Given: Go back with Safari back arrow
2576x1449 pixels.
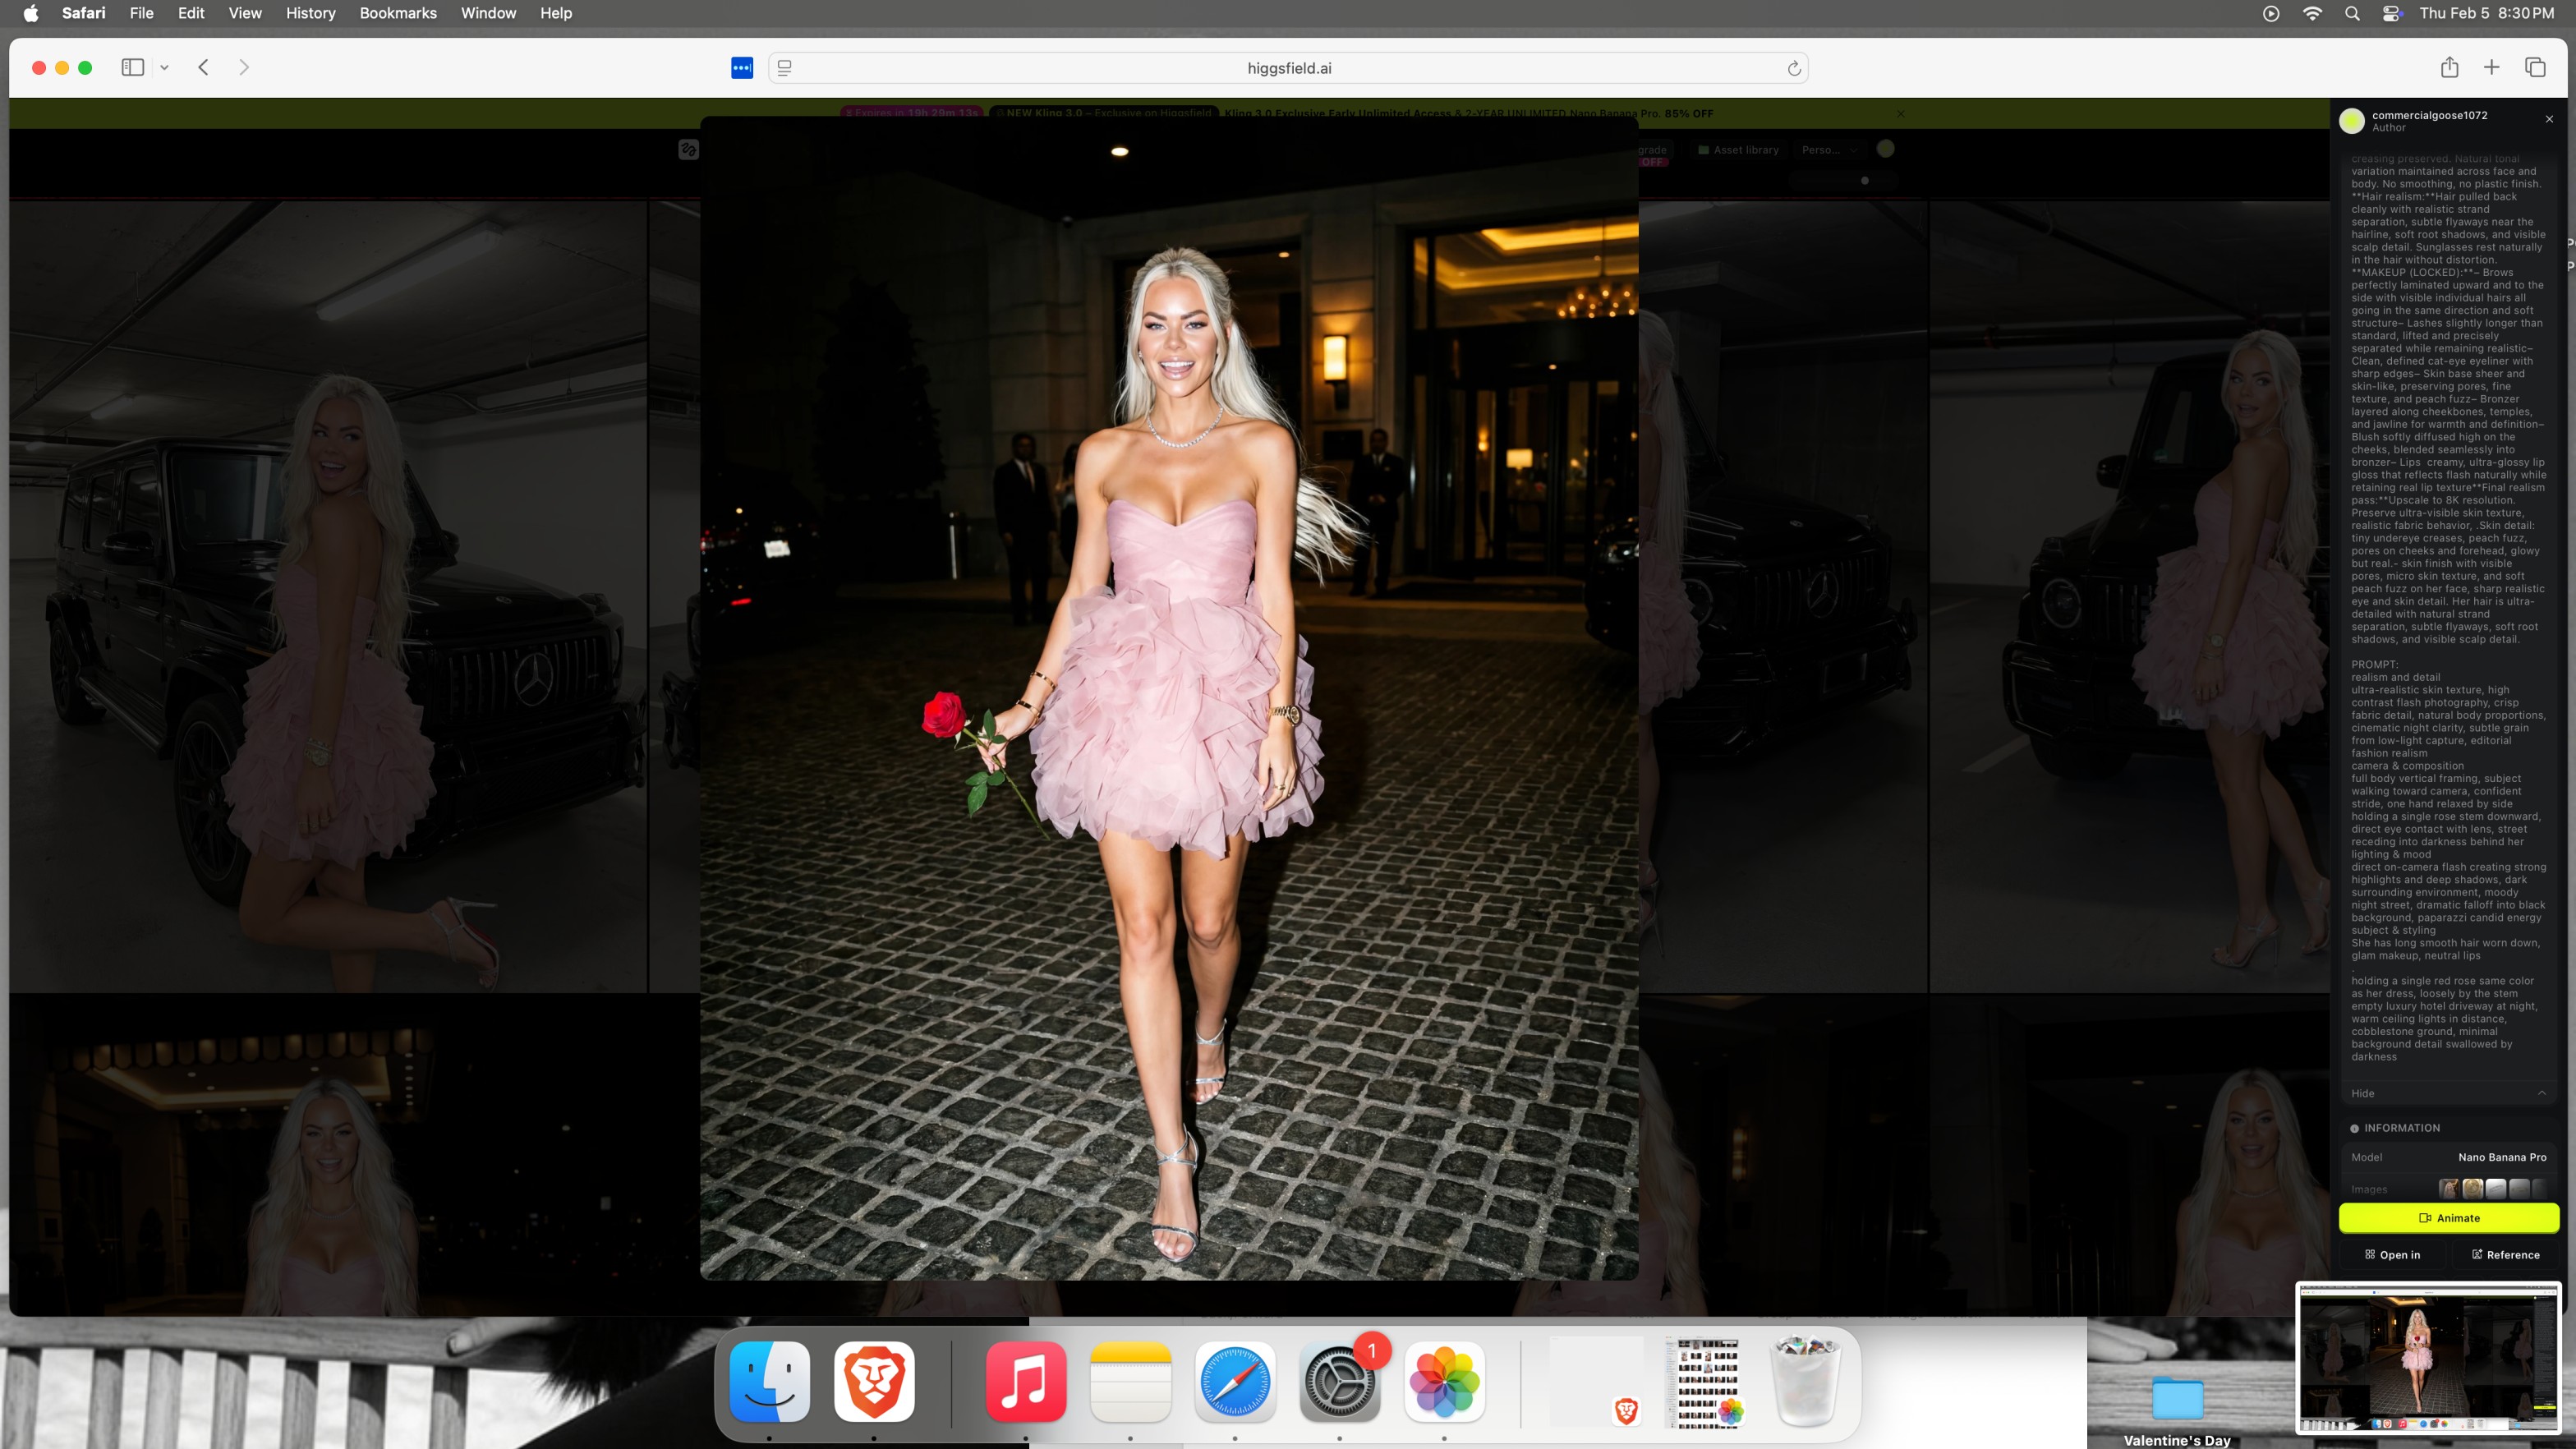Looking at the screenshot, I should click(203, 67).
